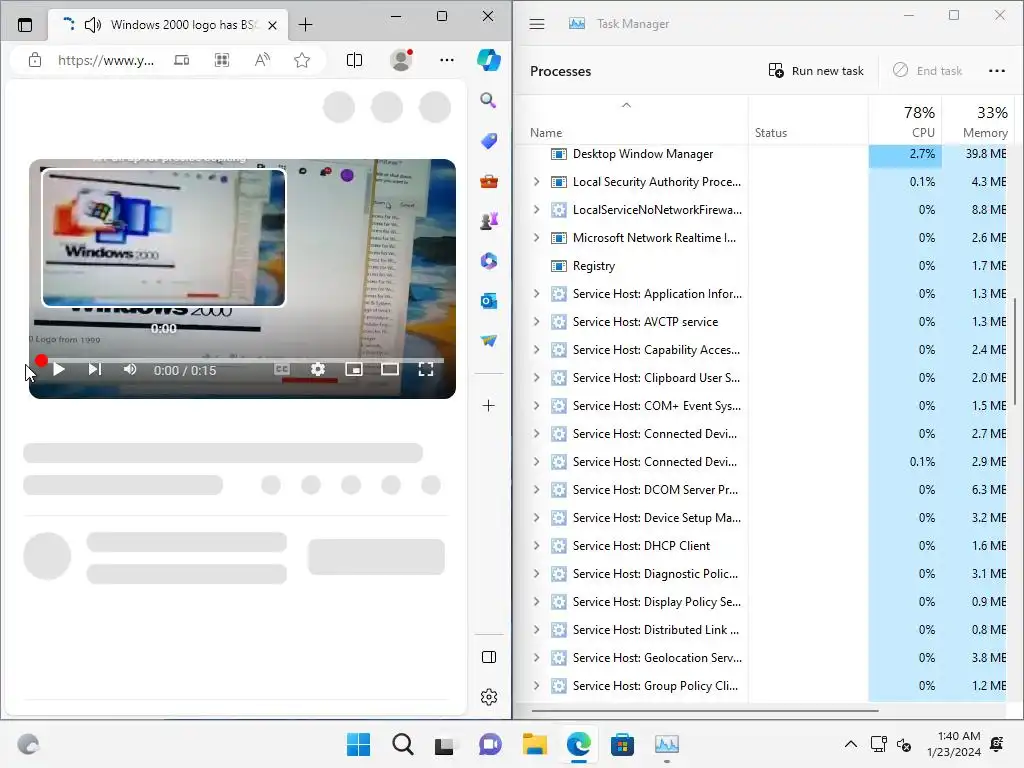
Task: Enable Read aloud in Edge
Action: [262, 60]
